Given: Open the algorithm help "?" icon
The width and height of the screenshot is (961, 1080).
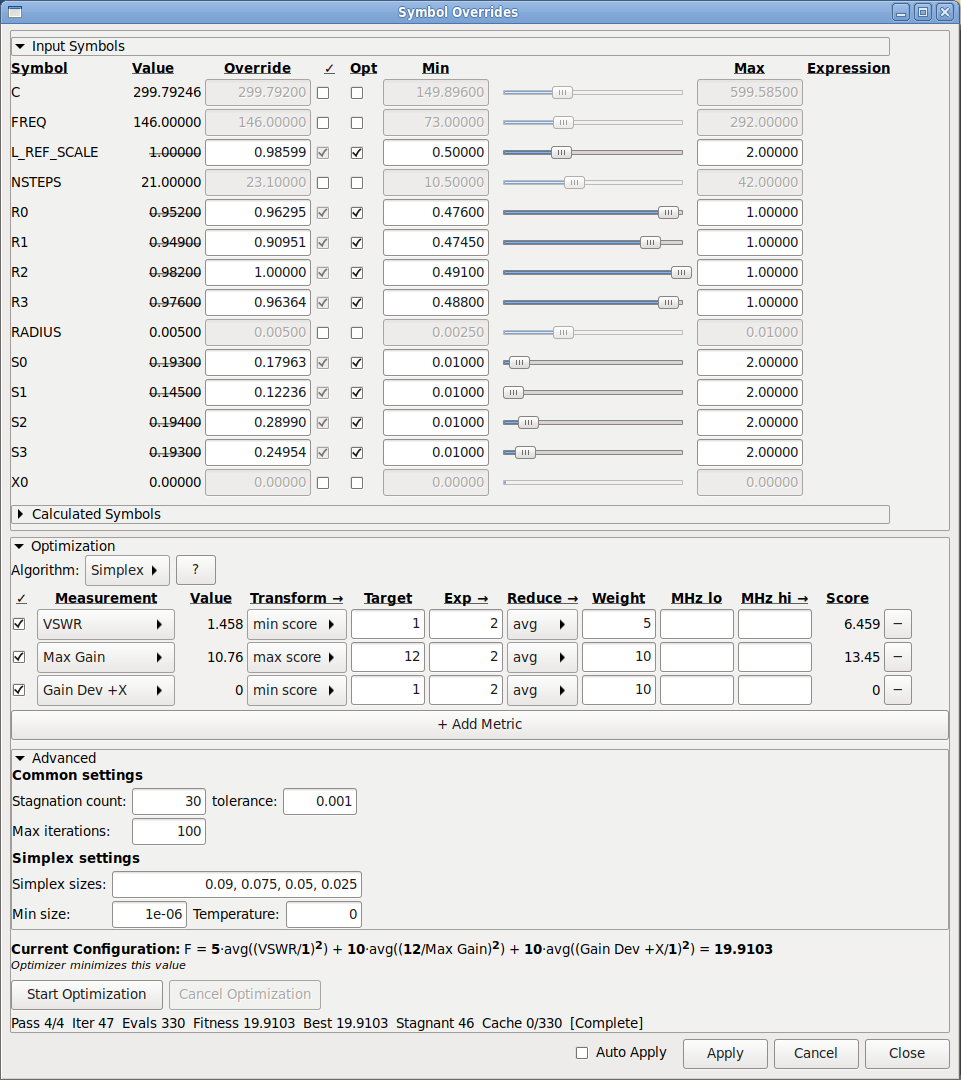Looking at the screenshot, I should tap(195, 569).
